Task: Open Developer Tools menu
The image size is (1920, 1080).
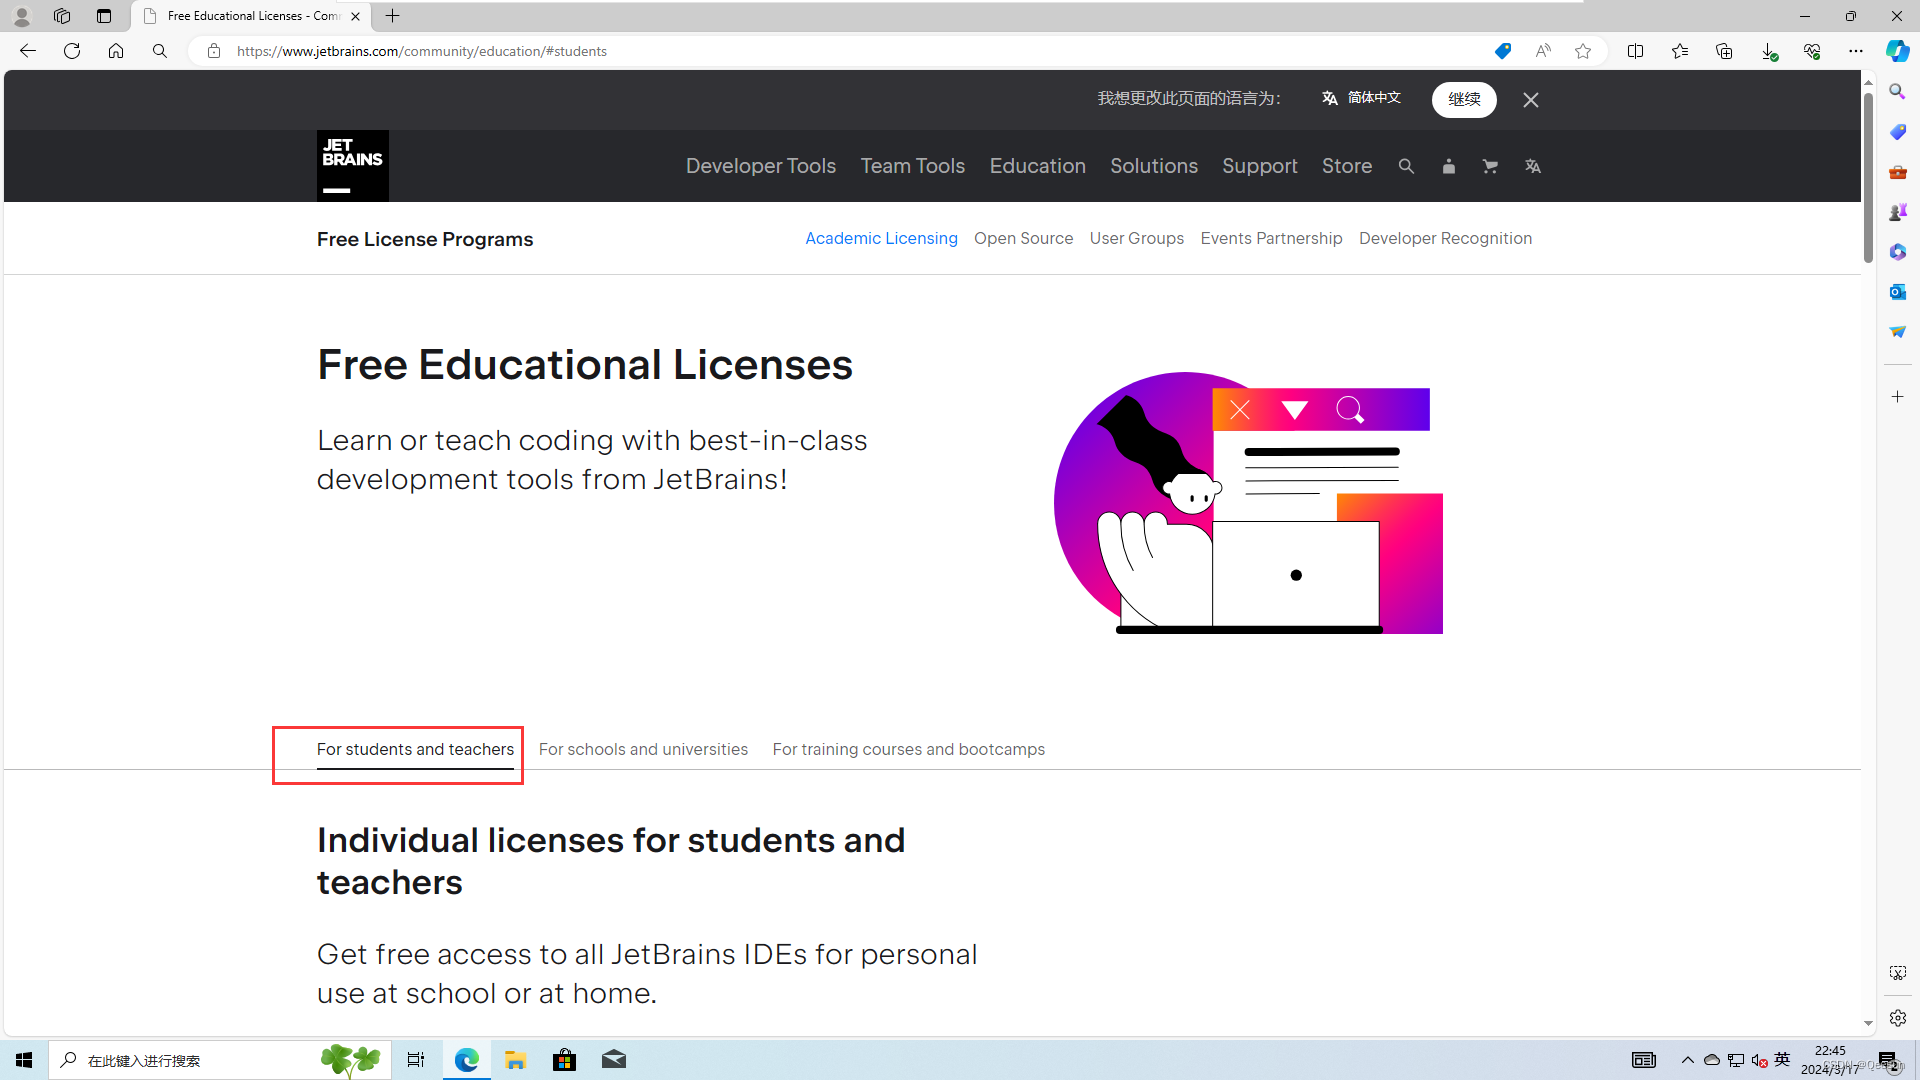Action: tap(760, 166)
